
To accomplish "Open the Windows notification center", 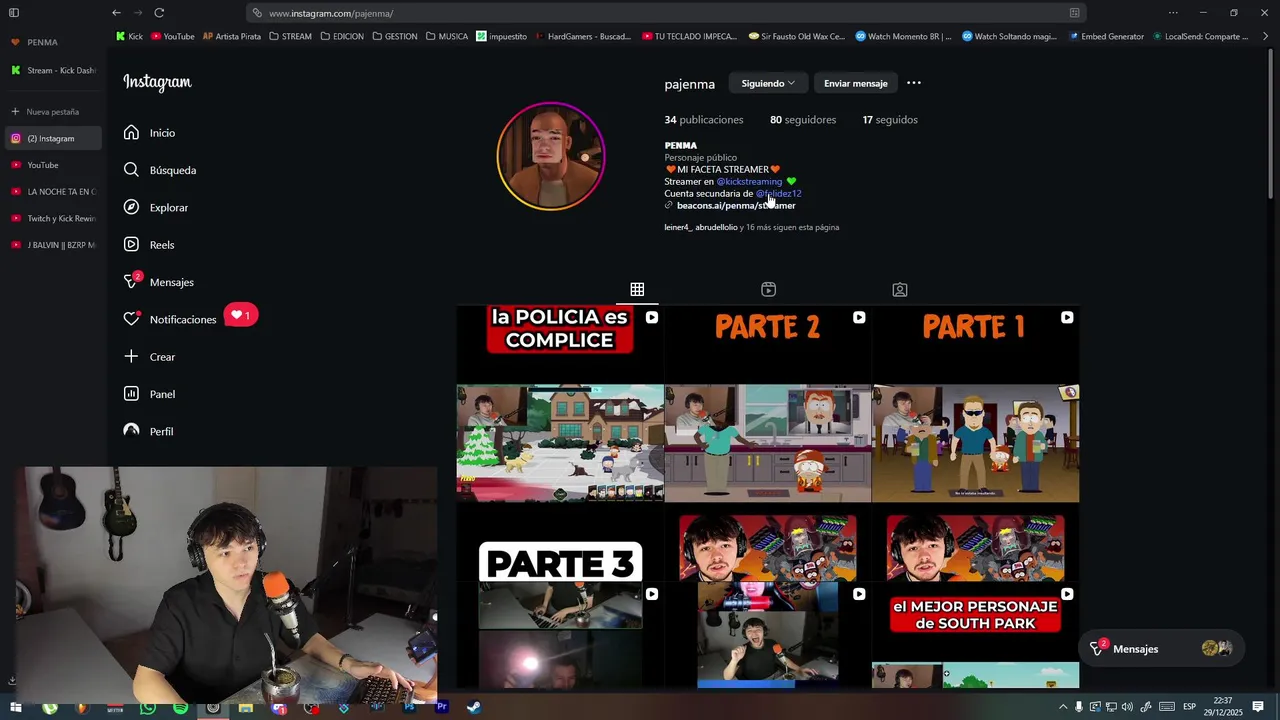I will pyautogui.click(x=1258, y=707).
